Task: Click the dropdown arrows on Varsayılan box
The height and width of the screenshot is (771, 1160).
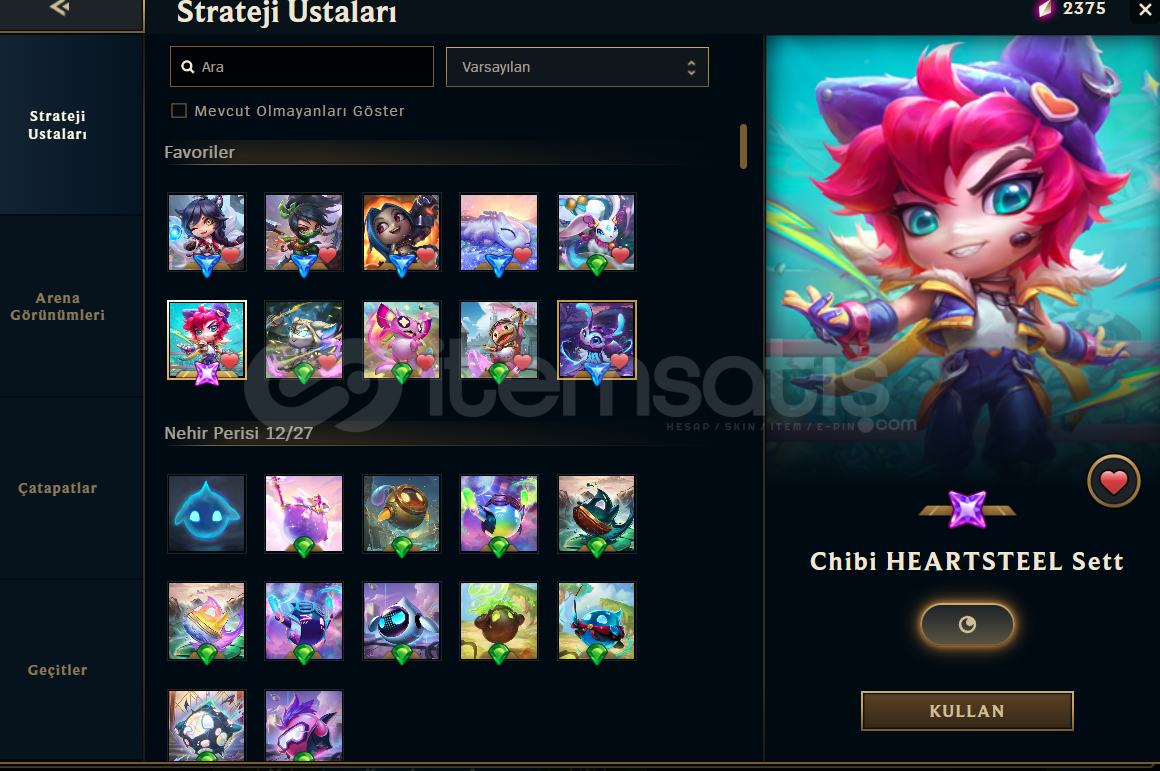Action: 691,67
